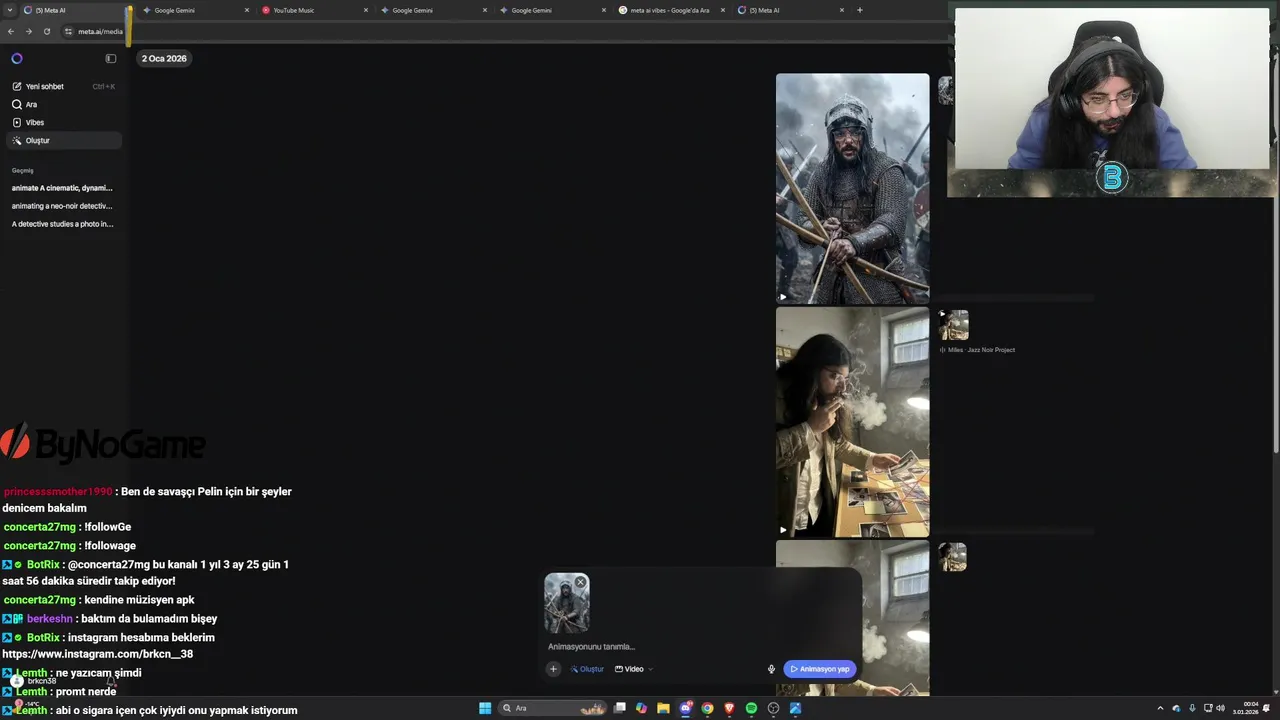Select Oluştur in the left sidebar
This screenshot has height=720, width=1280.
point(64,141)
